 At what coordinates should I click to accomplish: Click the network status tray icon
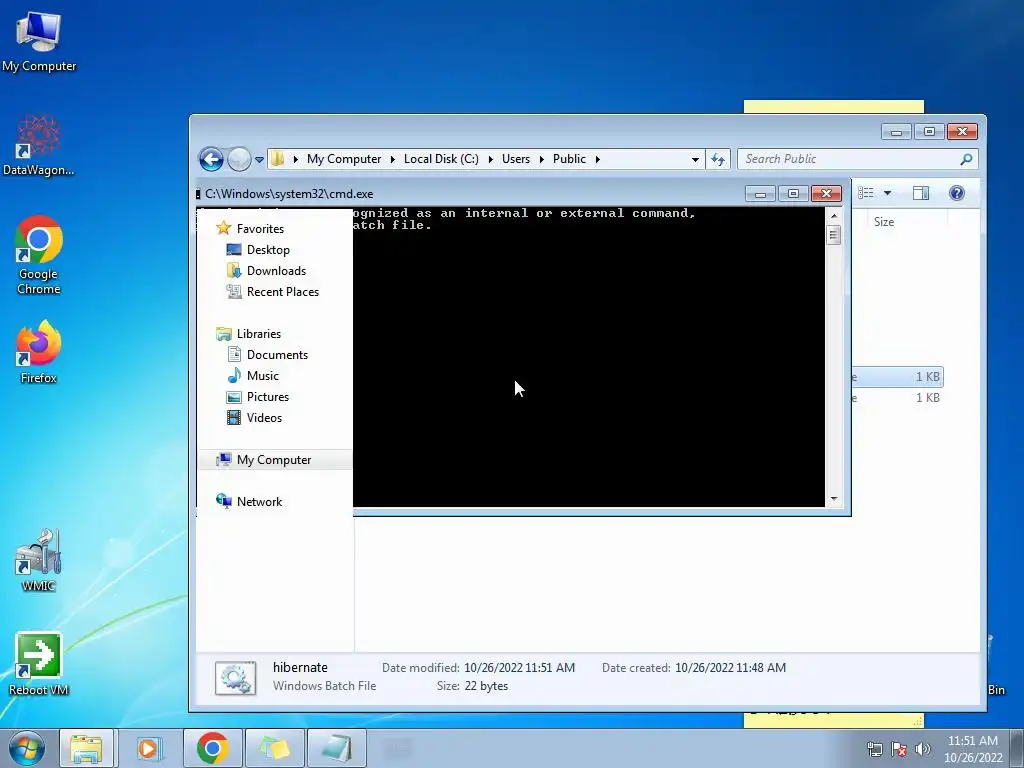(x=874, y=749)
